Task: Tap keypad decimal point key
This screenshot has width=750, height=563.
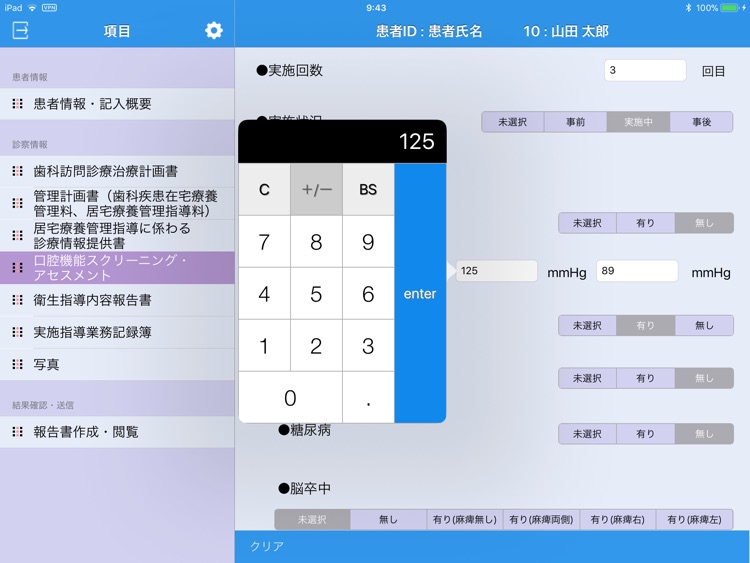Action: click(x=368, y=397)
